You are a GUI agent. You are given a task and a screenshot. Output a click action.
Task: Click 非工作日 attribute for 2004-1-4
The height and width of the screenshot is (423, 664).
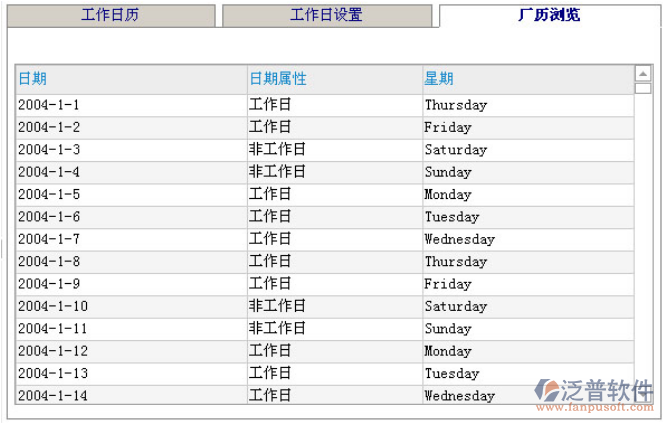[277, 172]
